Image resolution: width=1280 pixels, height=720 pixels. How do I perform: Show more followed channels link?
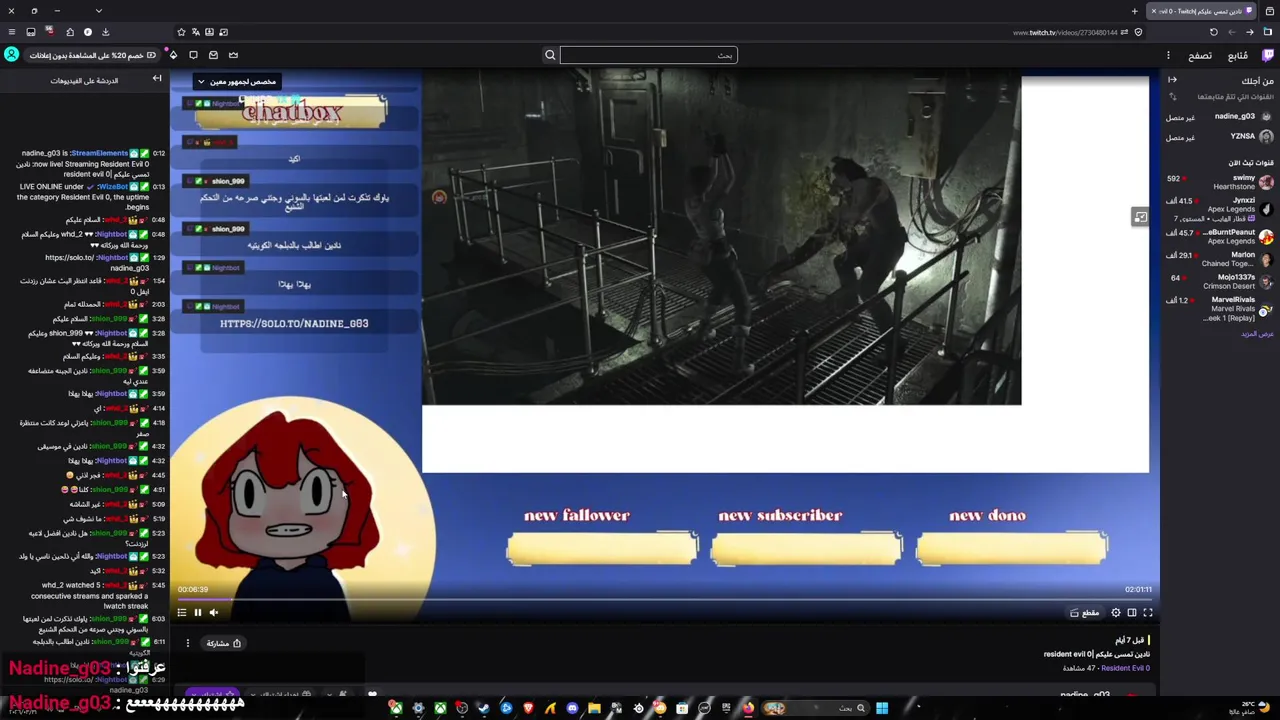1257,334
